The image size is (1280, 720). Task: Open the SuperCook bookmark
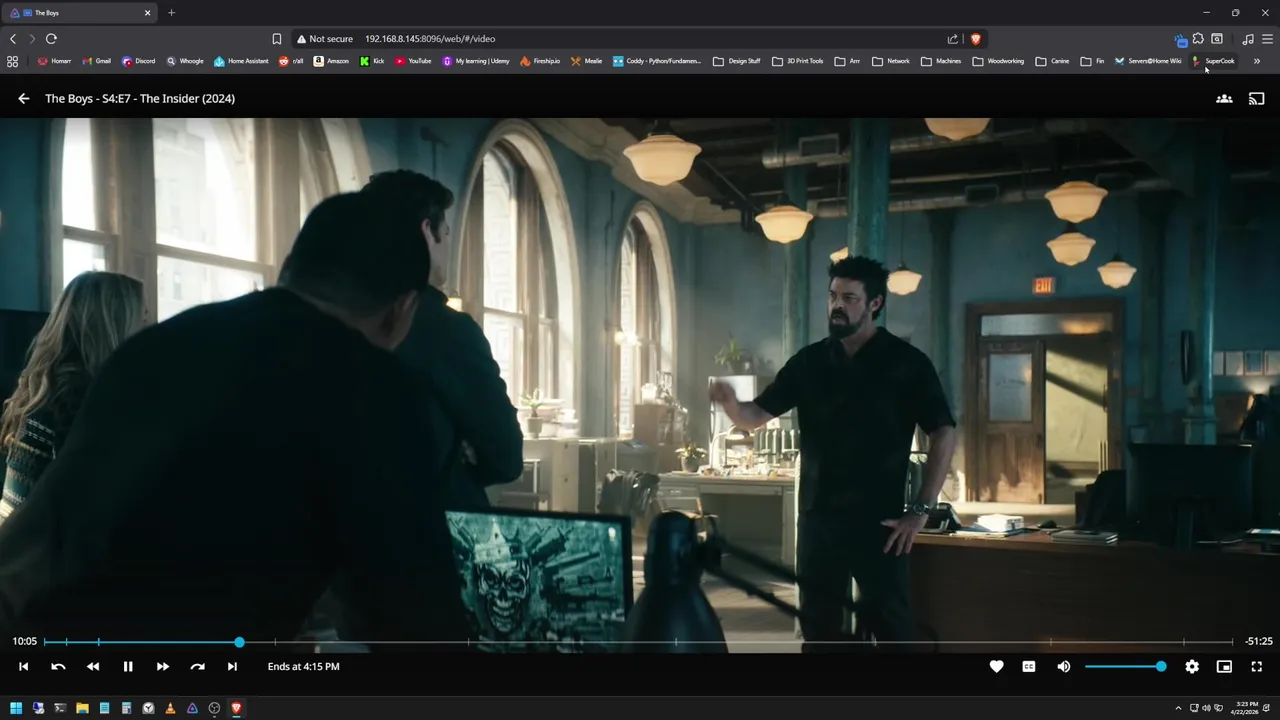click(1213, 61)
